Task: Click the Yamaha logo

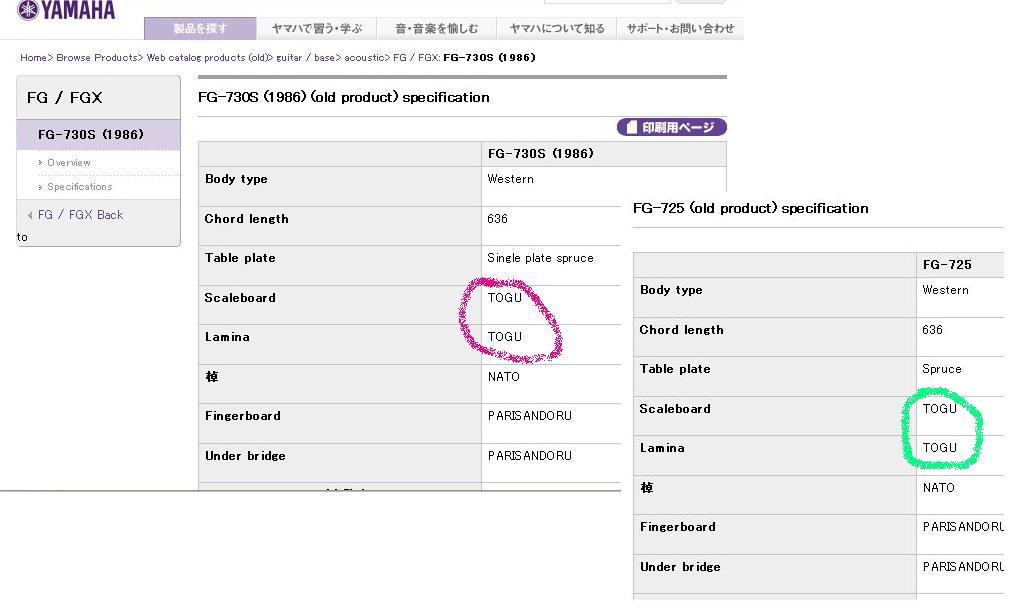Action: point(66,10)
